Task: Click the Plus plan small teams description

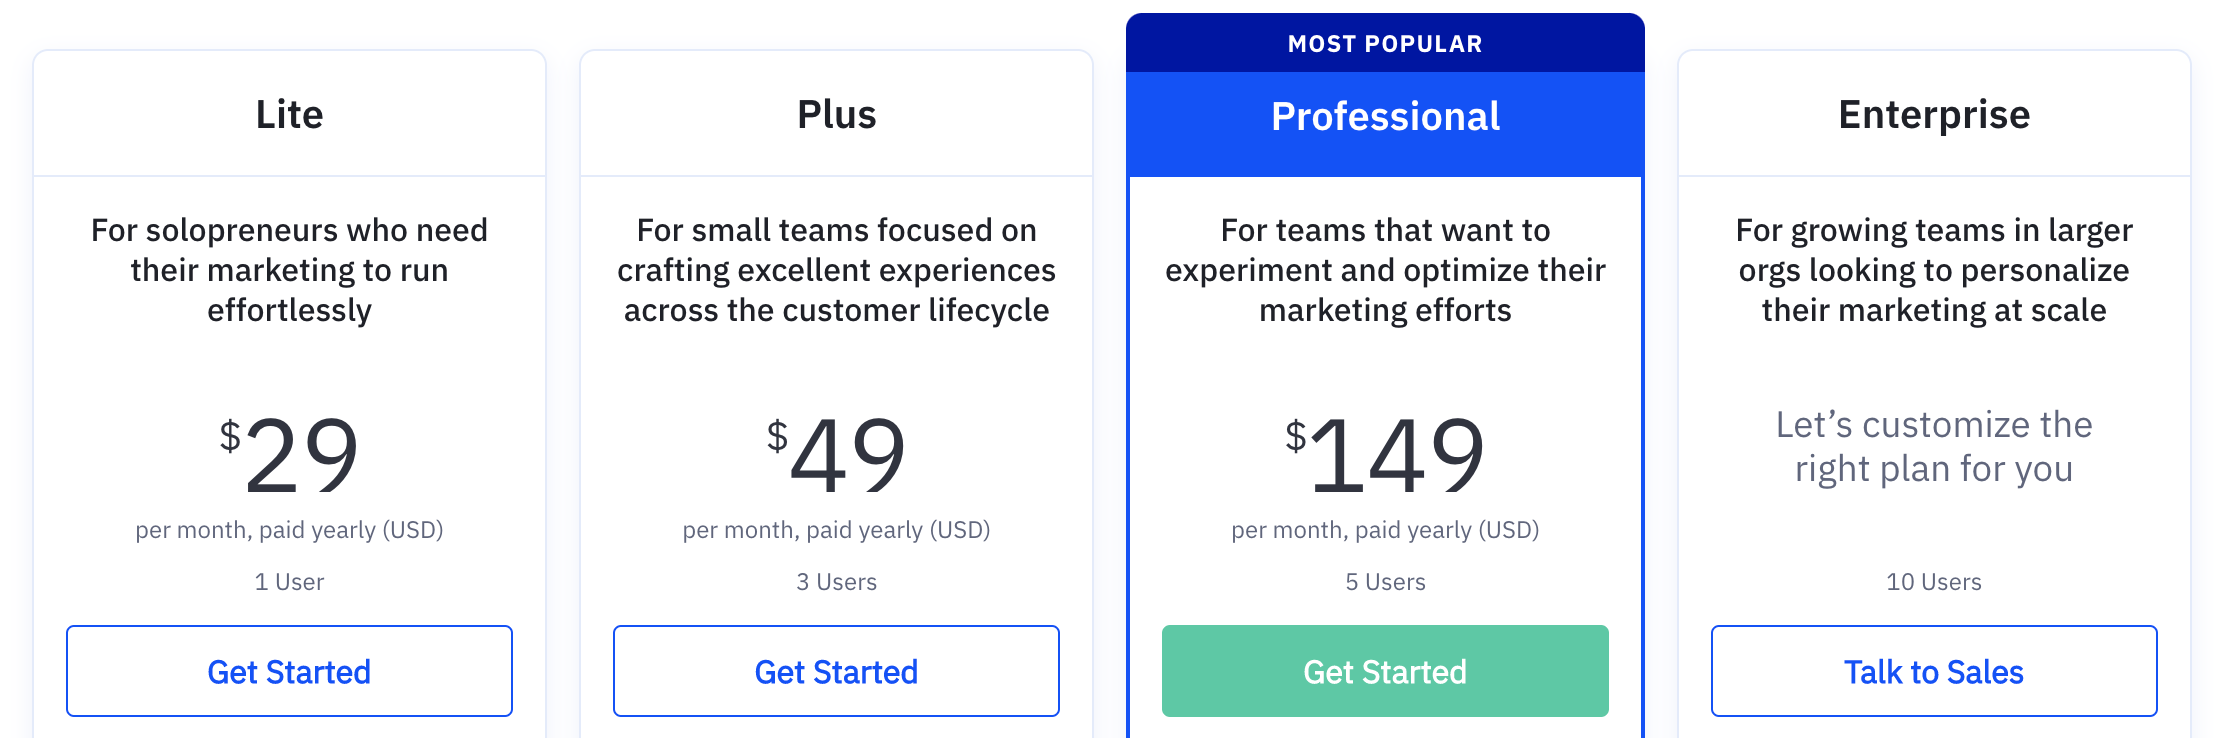Action: [836, 270]
